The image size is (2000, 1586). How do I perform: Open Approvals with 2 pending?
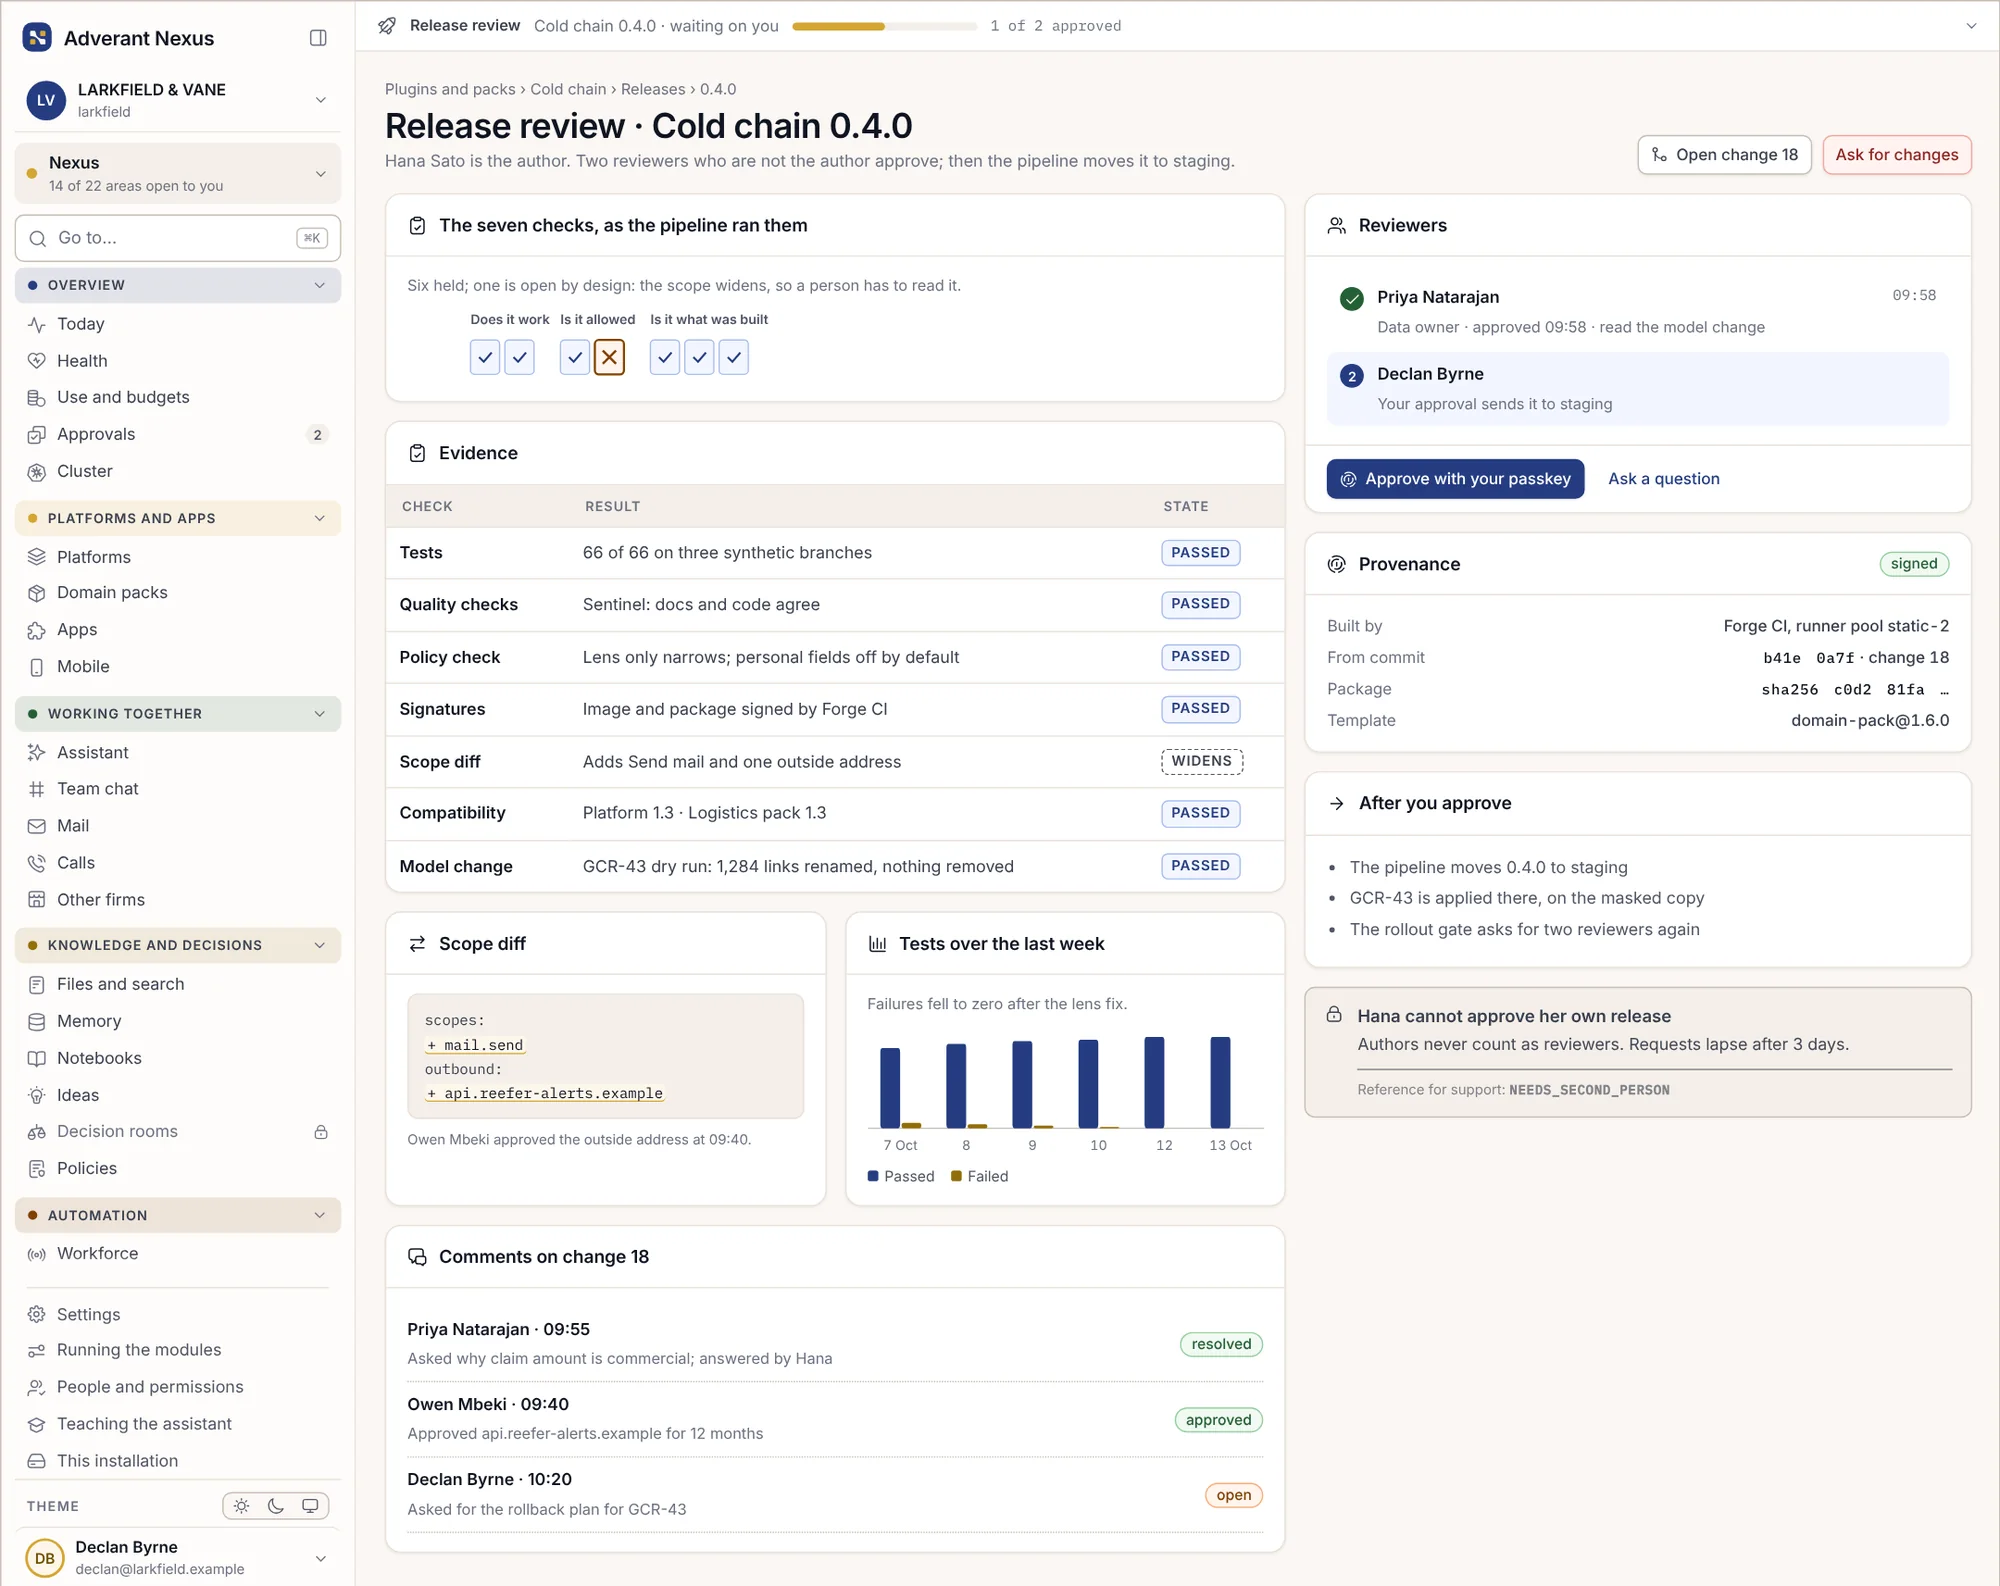(178, 434)
